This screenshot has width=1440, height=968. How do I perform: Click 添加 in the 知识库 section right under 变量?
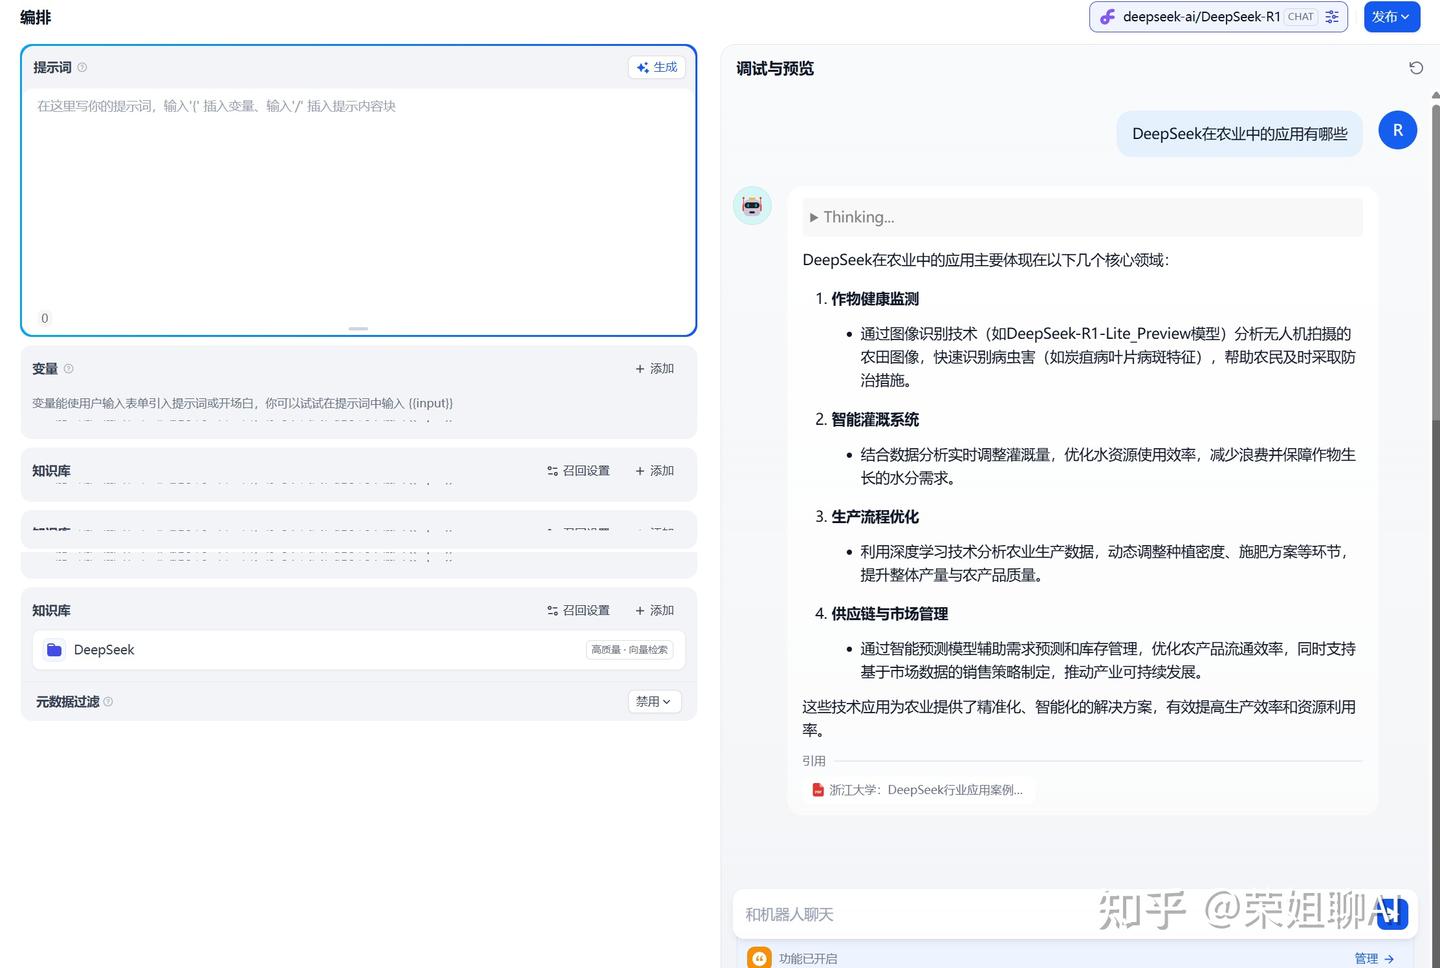(x=655, y=470)
